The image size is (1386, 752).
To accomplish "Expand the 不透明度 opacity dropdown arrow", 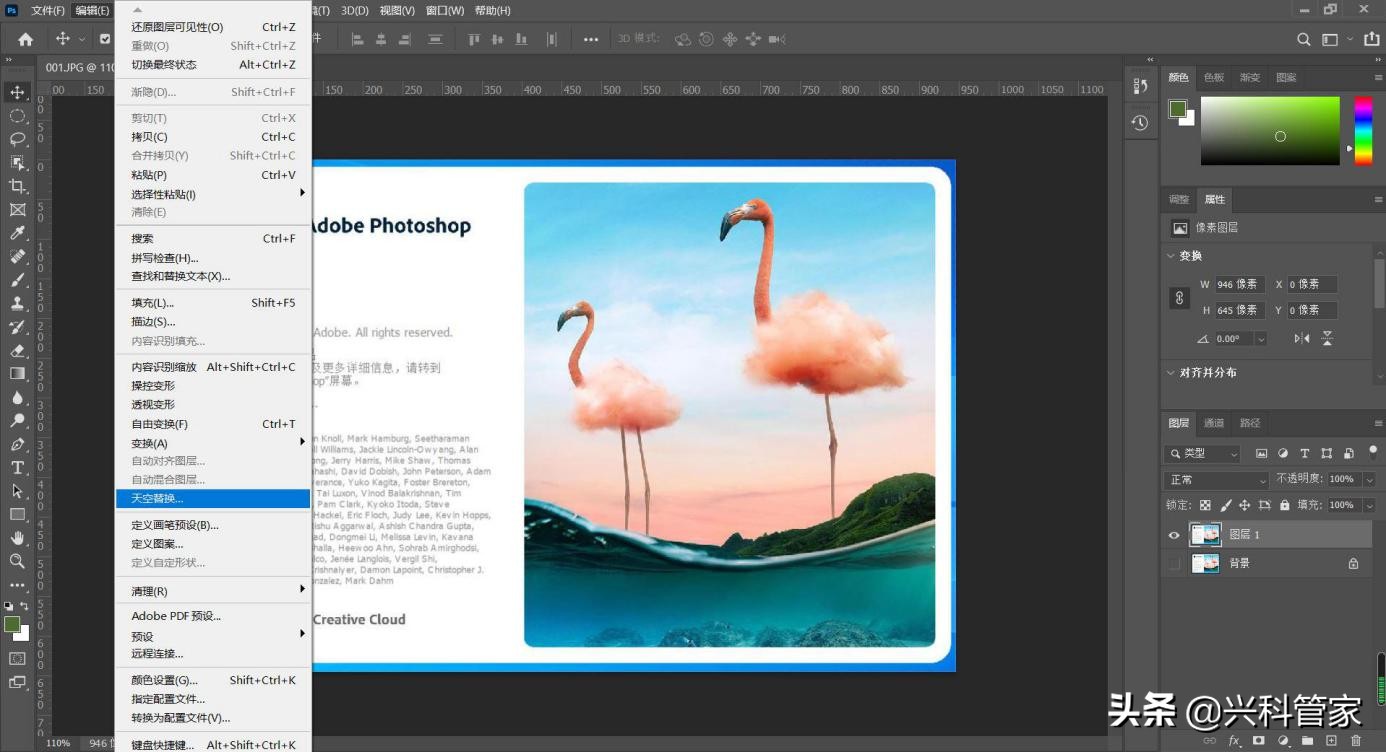I will [x=1368, y=480].
